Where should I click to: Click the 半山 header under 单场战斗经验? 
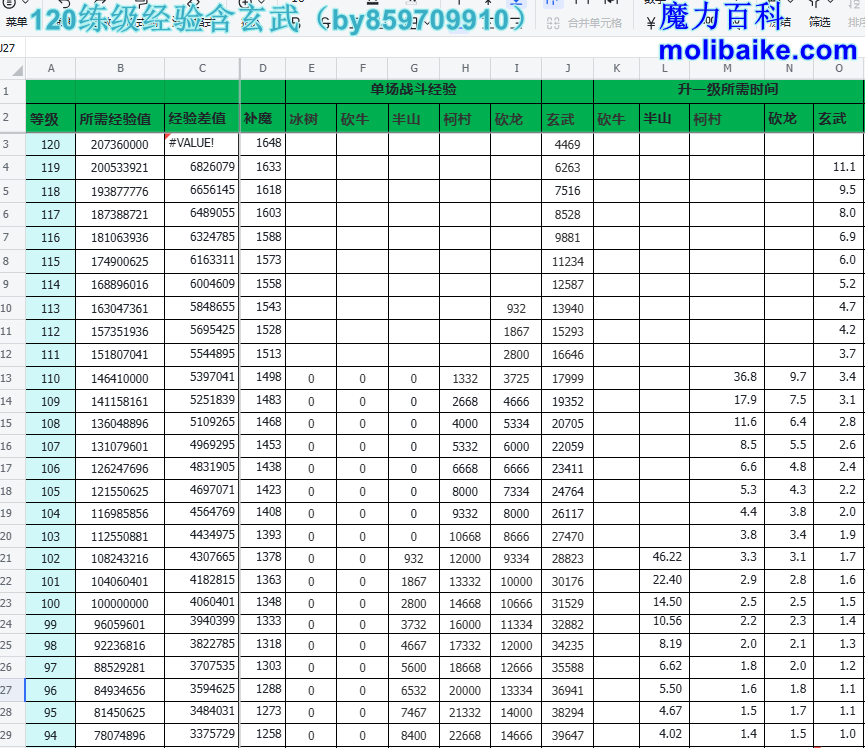pyautogui.click(x=414, y=119)
